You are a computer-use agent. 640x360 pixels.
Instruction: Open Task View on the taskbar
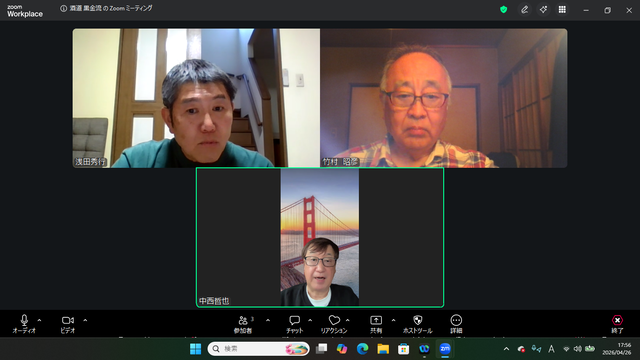pos(322,349)
